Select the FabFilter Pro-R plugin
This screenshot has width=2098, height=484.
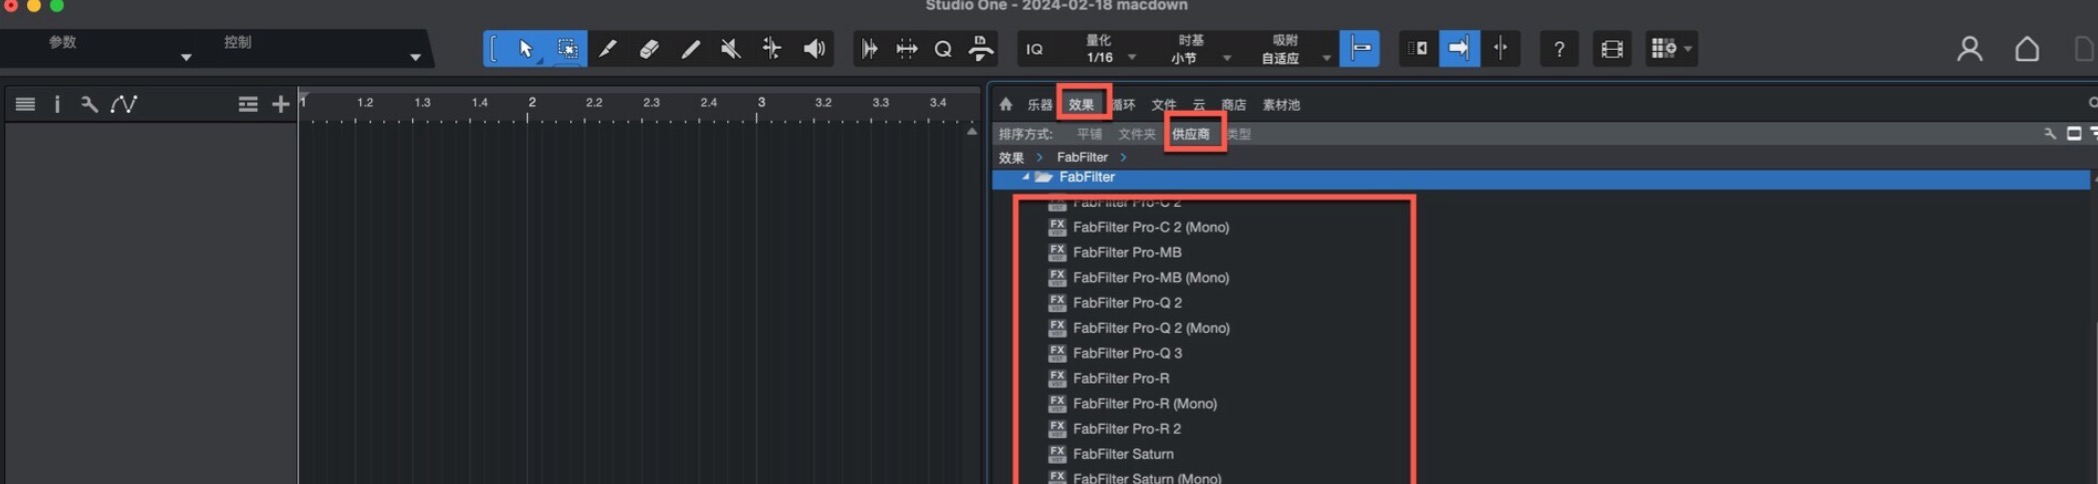pyautogui.click(x=1121, y=378)
